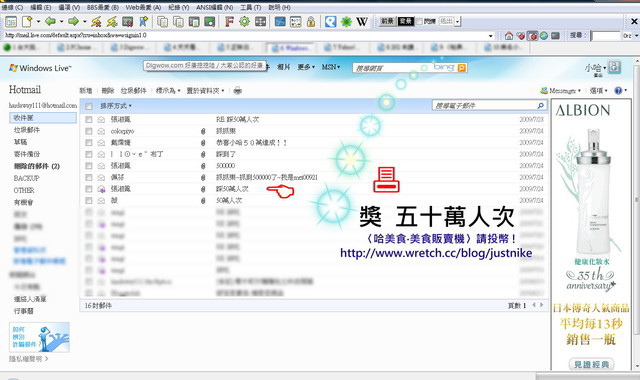Click the second lightning reconnect icon
Screen dimensions: 640x380
tap(112, 22)
